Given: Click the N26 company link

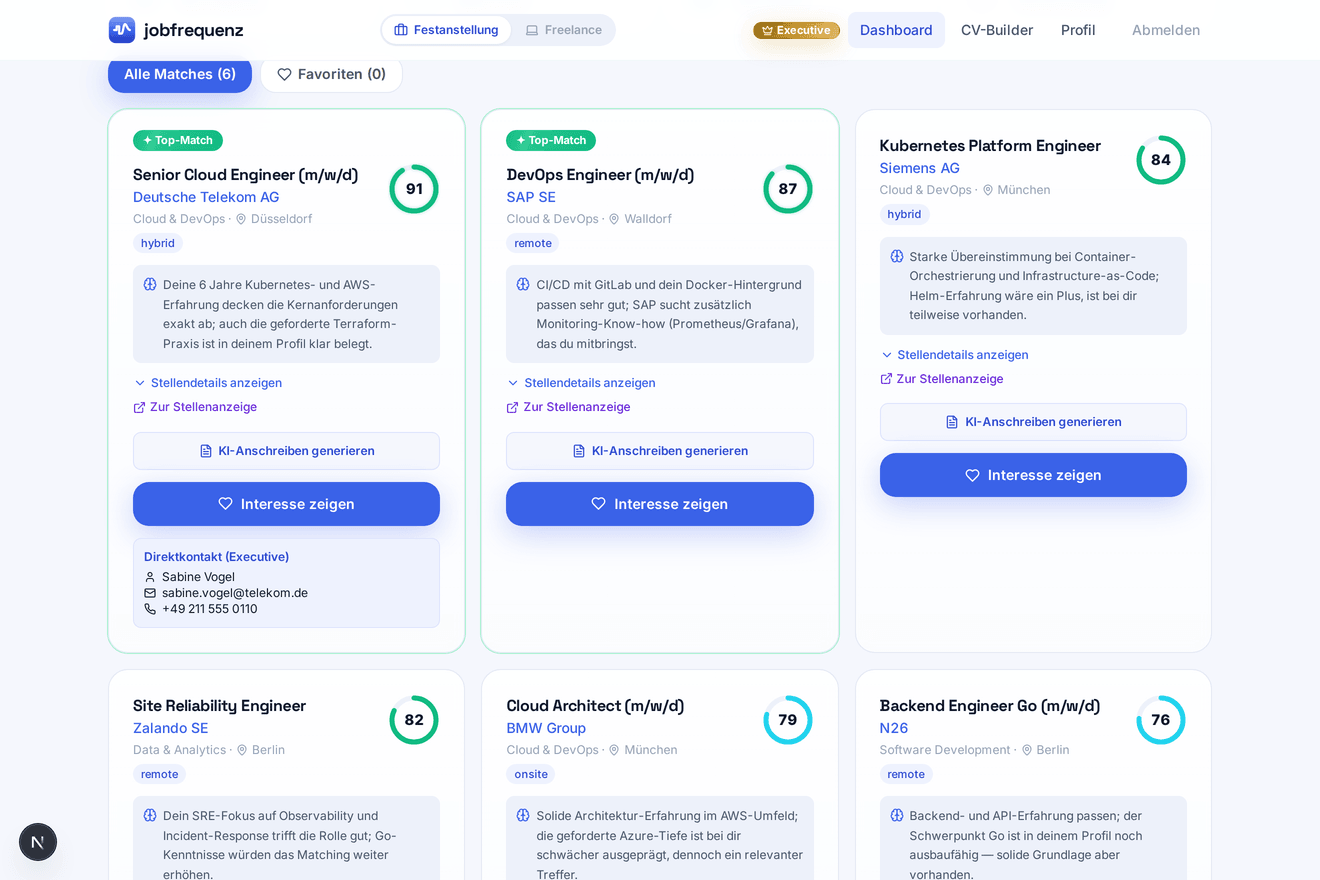Looking at the screenshot, I should pos(894,728).
